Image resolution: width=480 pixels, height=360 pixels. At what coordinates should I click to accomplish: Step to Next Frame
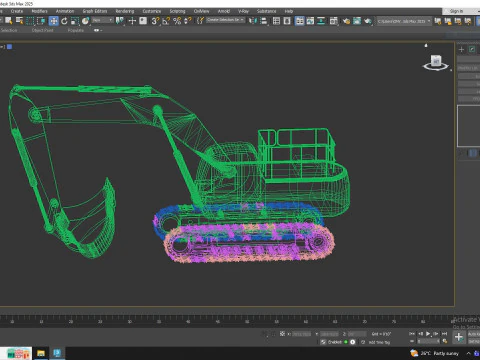point(436,333)
